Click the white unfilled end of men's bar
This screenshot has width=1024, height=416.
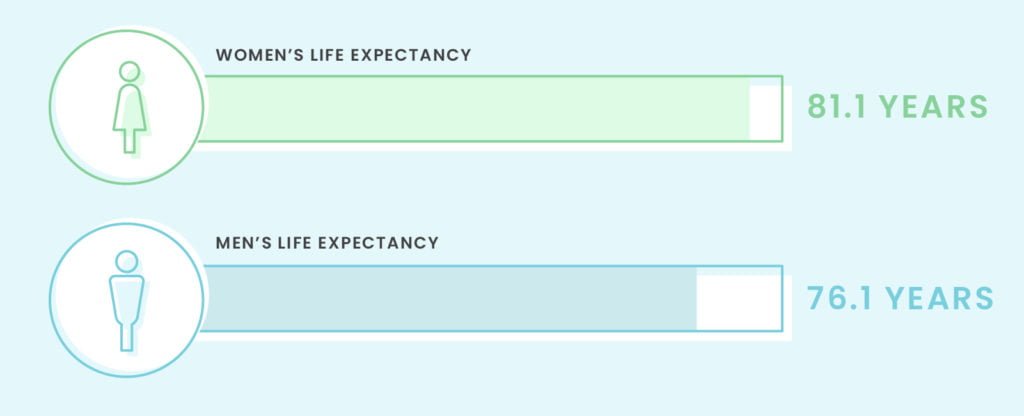point(738,299)
